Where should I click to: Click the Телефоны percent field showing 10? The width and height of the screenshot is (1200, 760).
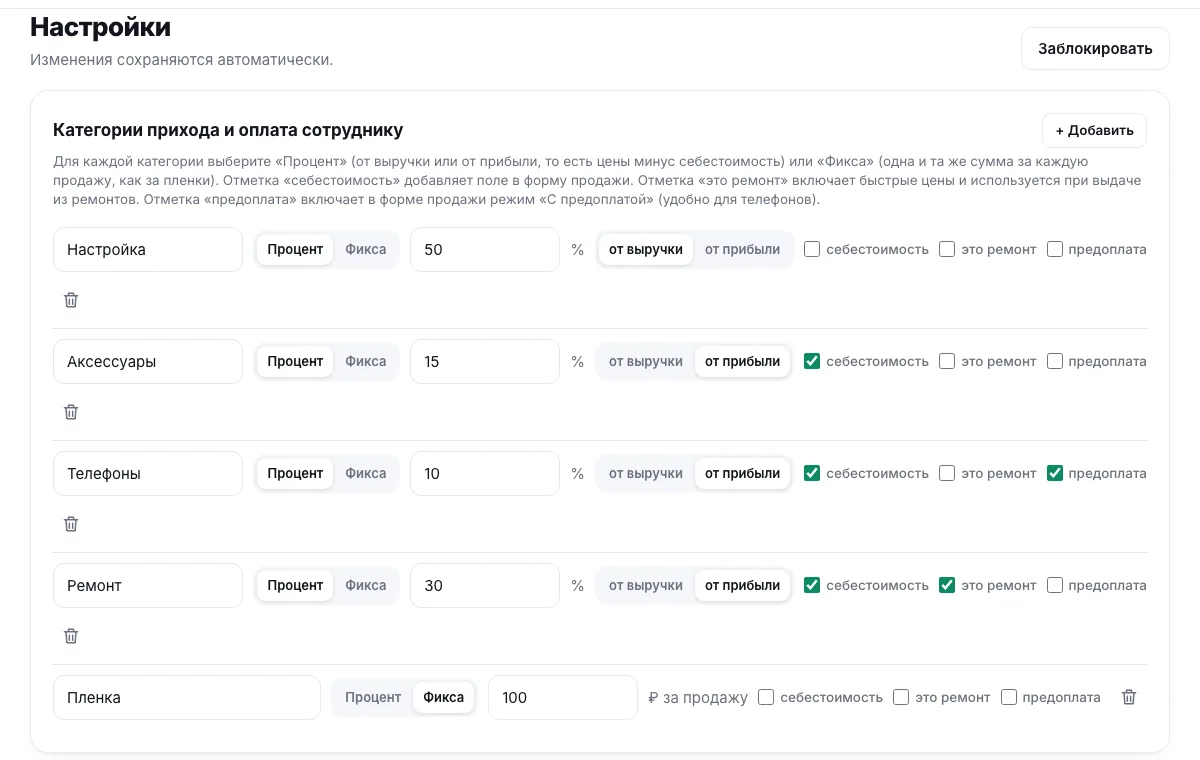pos(485,474)
